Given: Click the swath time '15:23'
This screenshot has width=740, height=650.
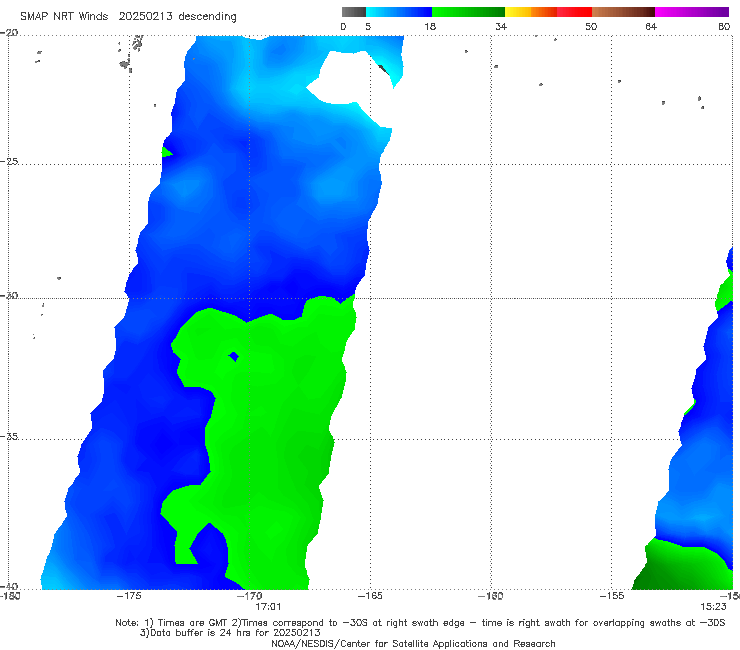Looking at the screenshot, I should [713, 607].
